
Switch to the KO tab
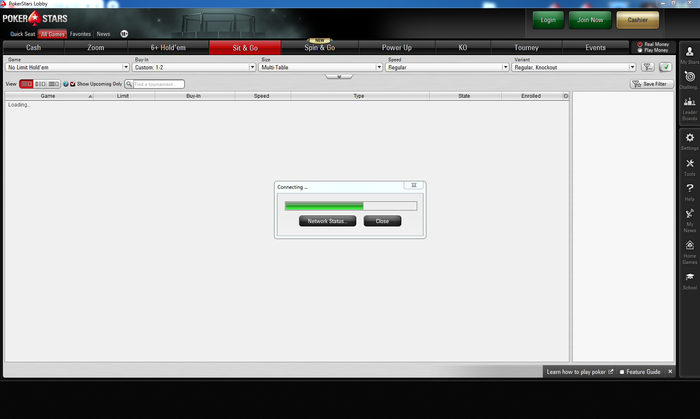tap(463, 47)
